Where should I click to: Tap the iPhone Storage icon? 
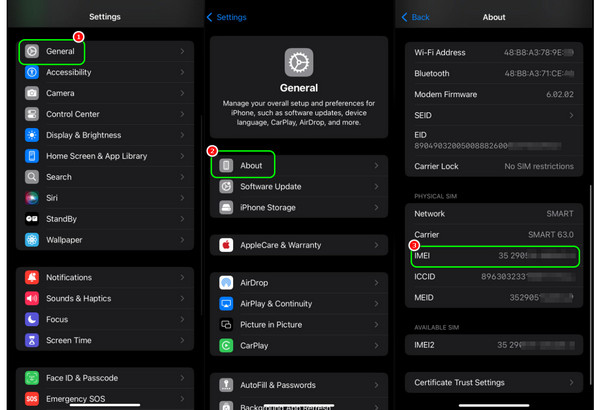(x=226, y=207)
